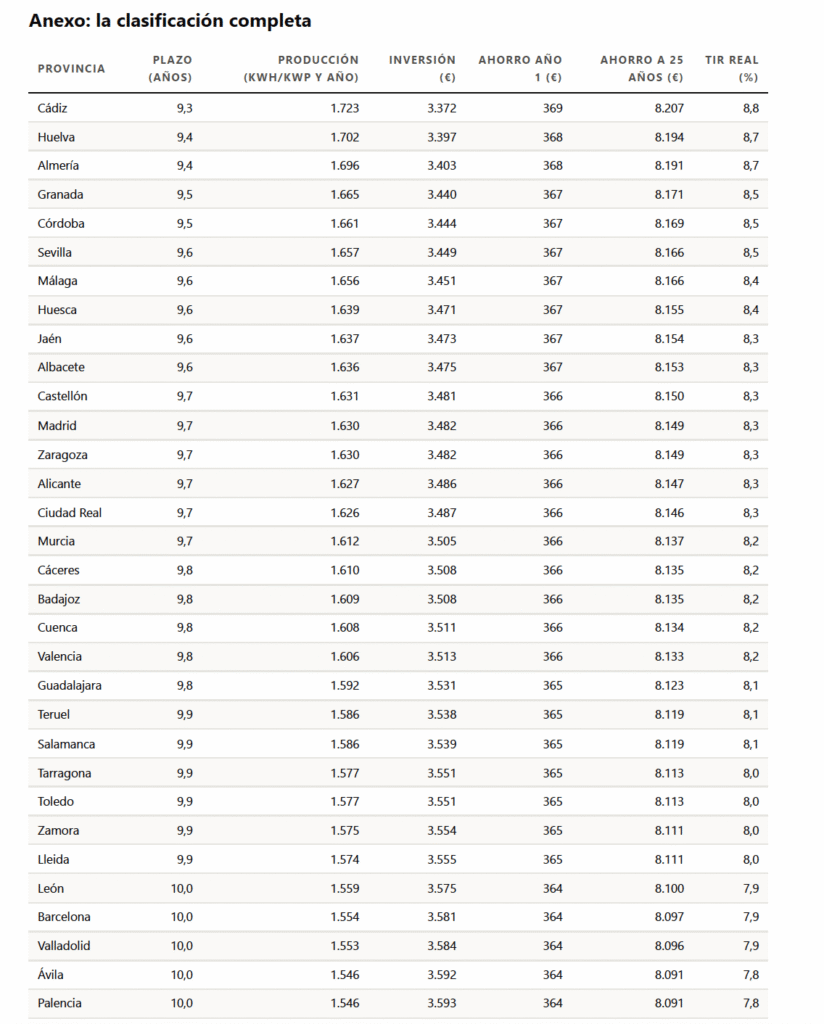Viewport: 824px width, 1024px height.
Task: Click the AHORRO A 25 AÑOS header
Action: point(642,69)
